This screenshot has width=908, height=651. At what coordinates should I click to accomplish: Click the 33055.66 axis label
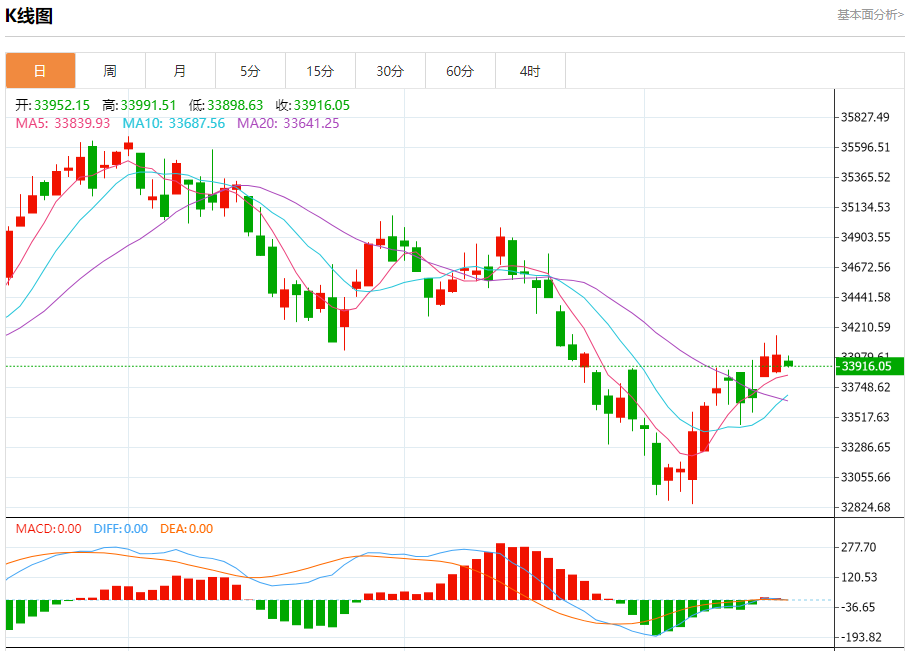pyautogui.click(x=865, y=477)
